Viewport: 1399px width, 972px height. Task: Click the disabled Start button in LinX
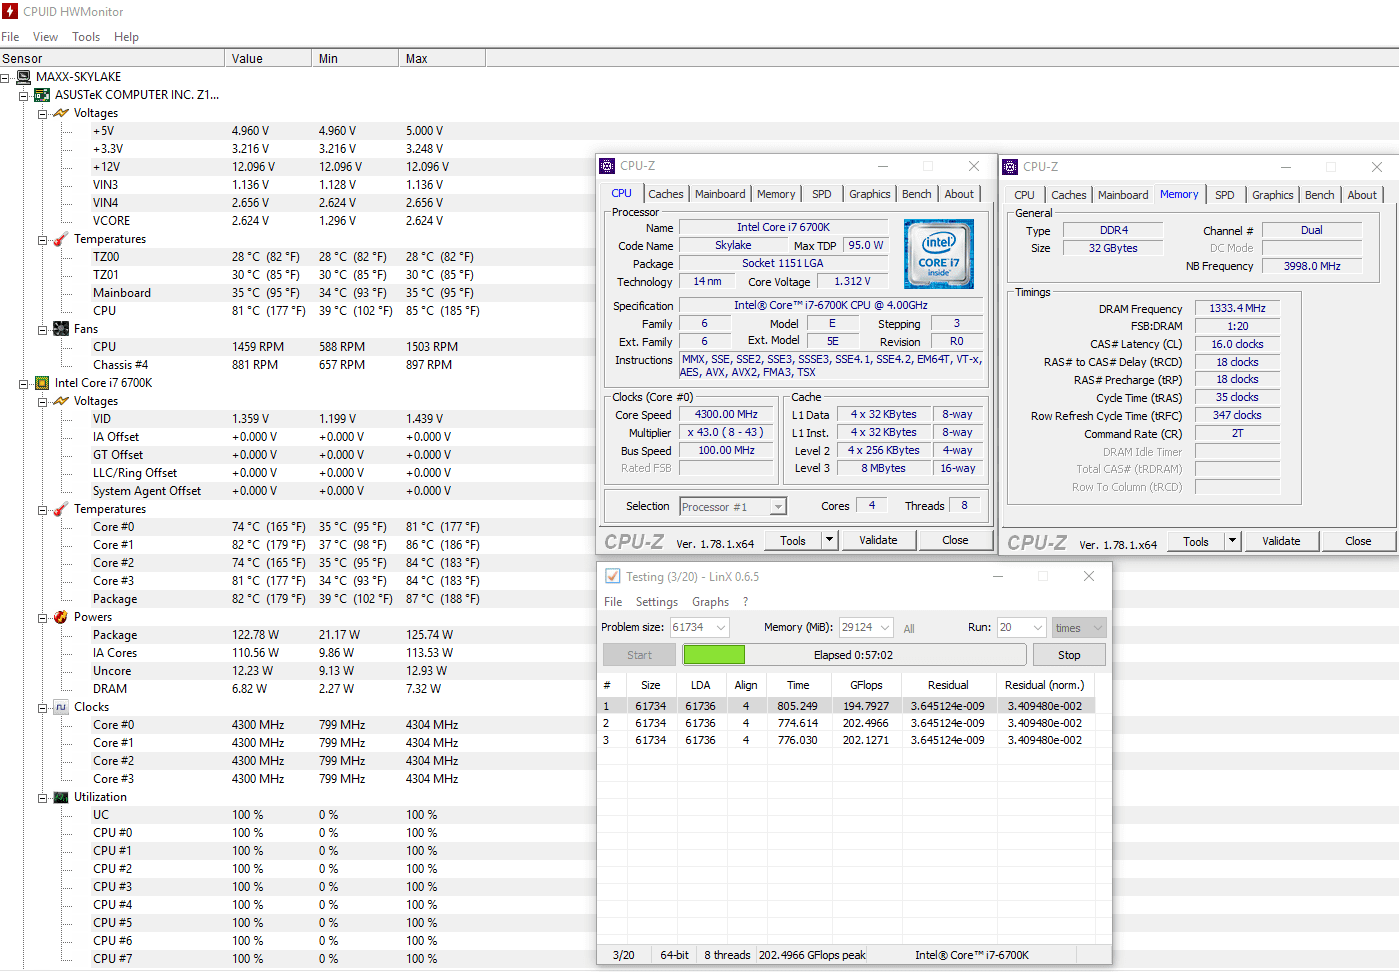(x=640, y=655)
